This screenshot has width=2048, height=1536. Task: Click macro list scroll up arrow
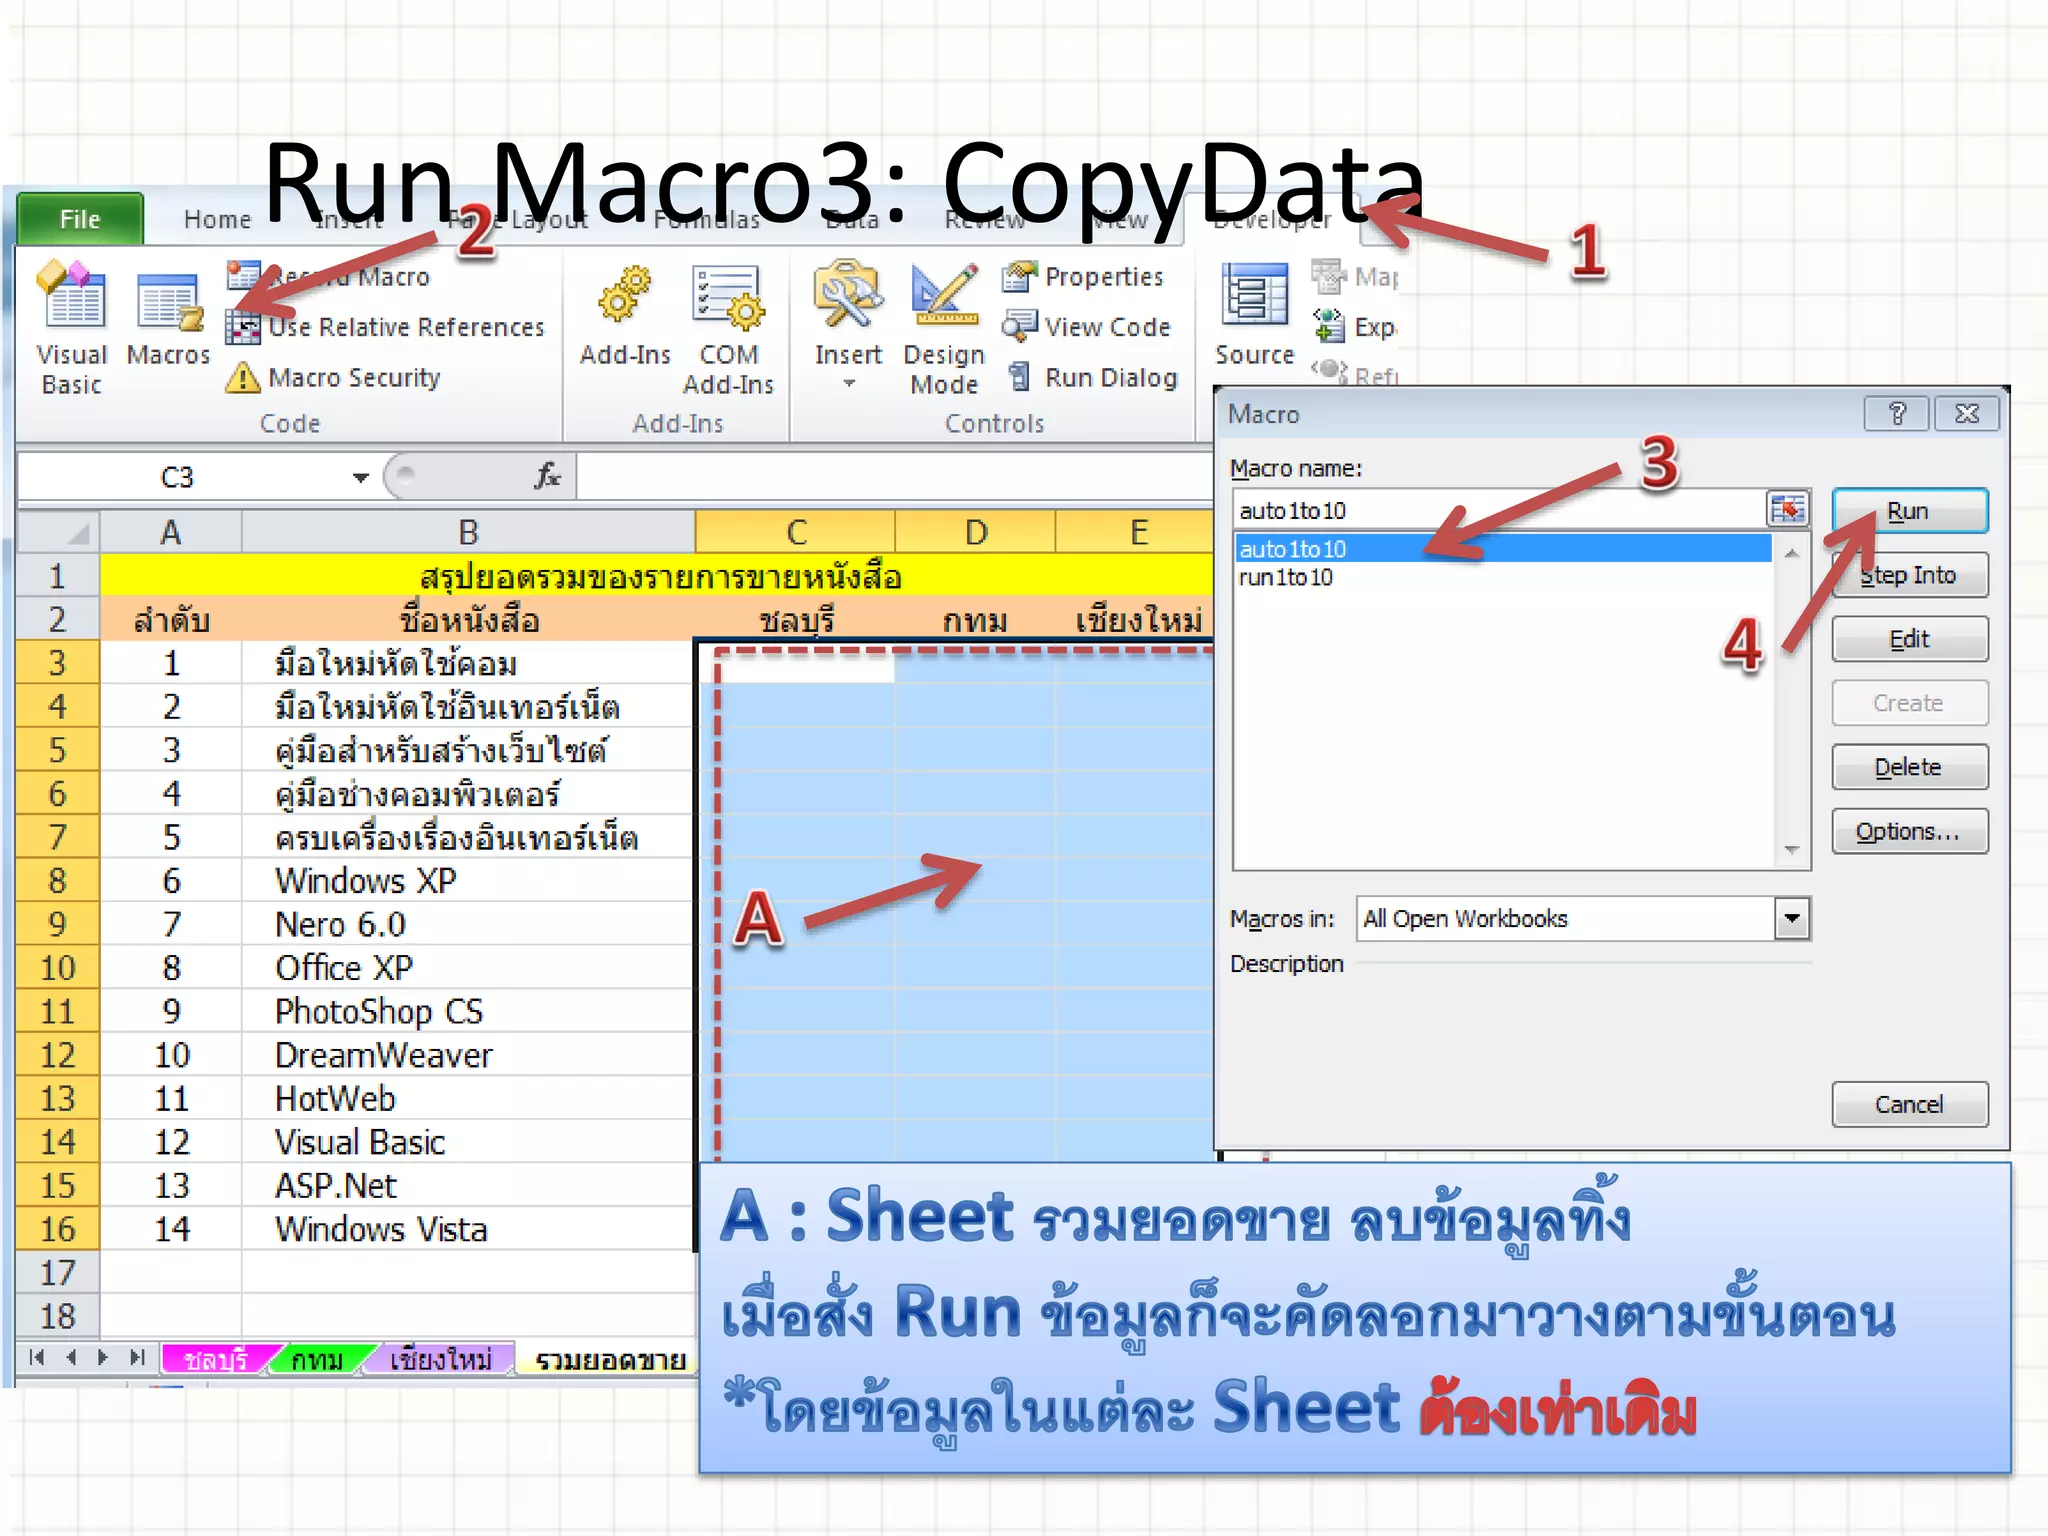click(x=1792, y=551)
